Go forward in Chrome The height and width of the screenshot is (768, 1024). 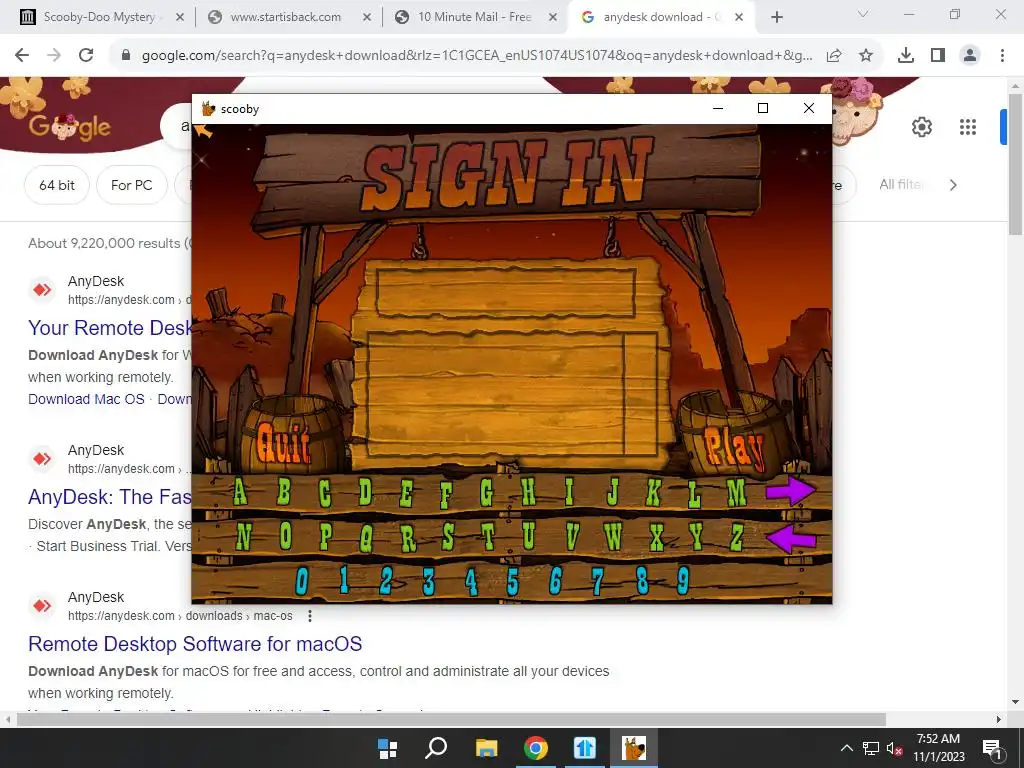pos(54,55)
